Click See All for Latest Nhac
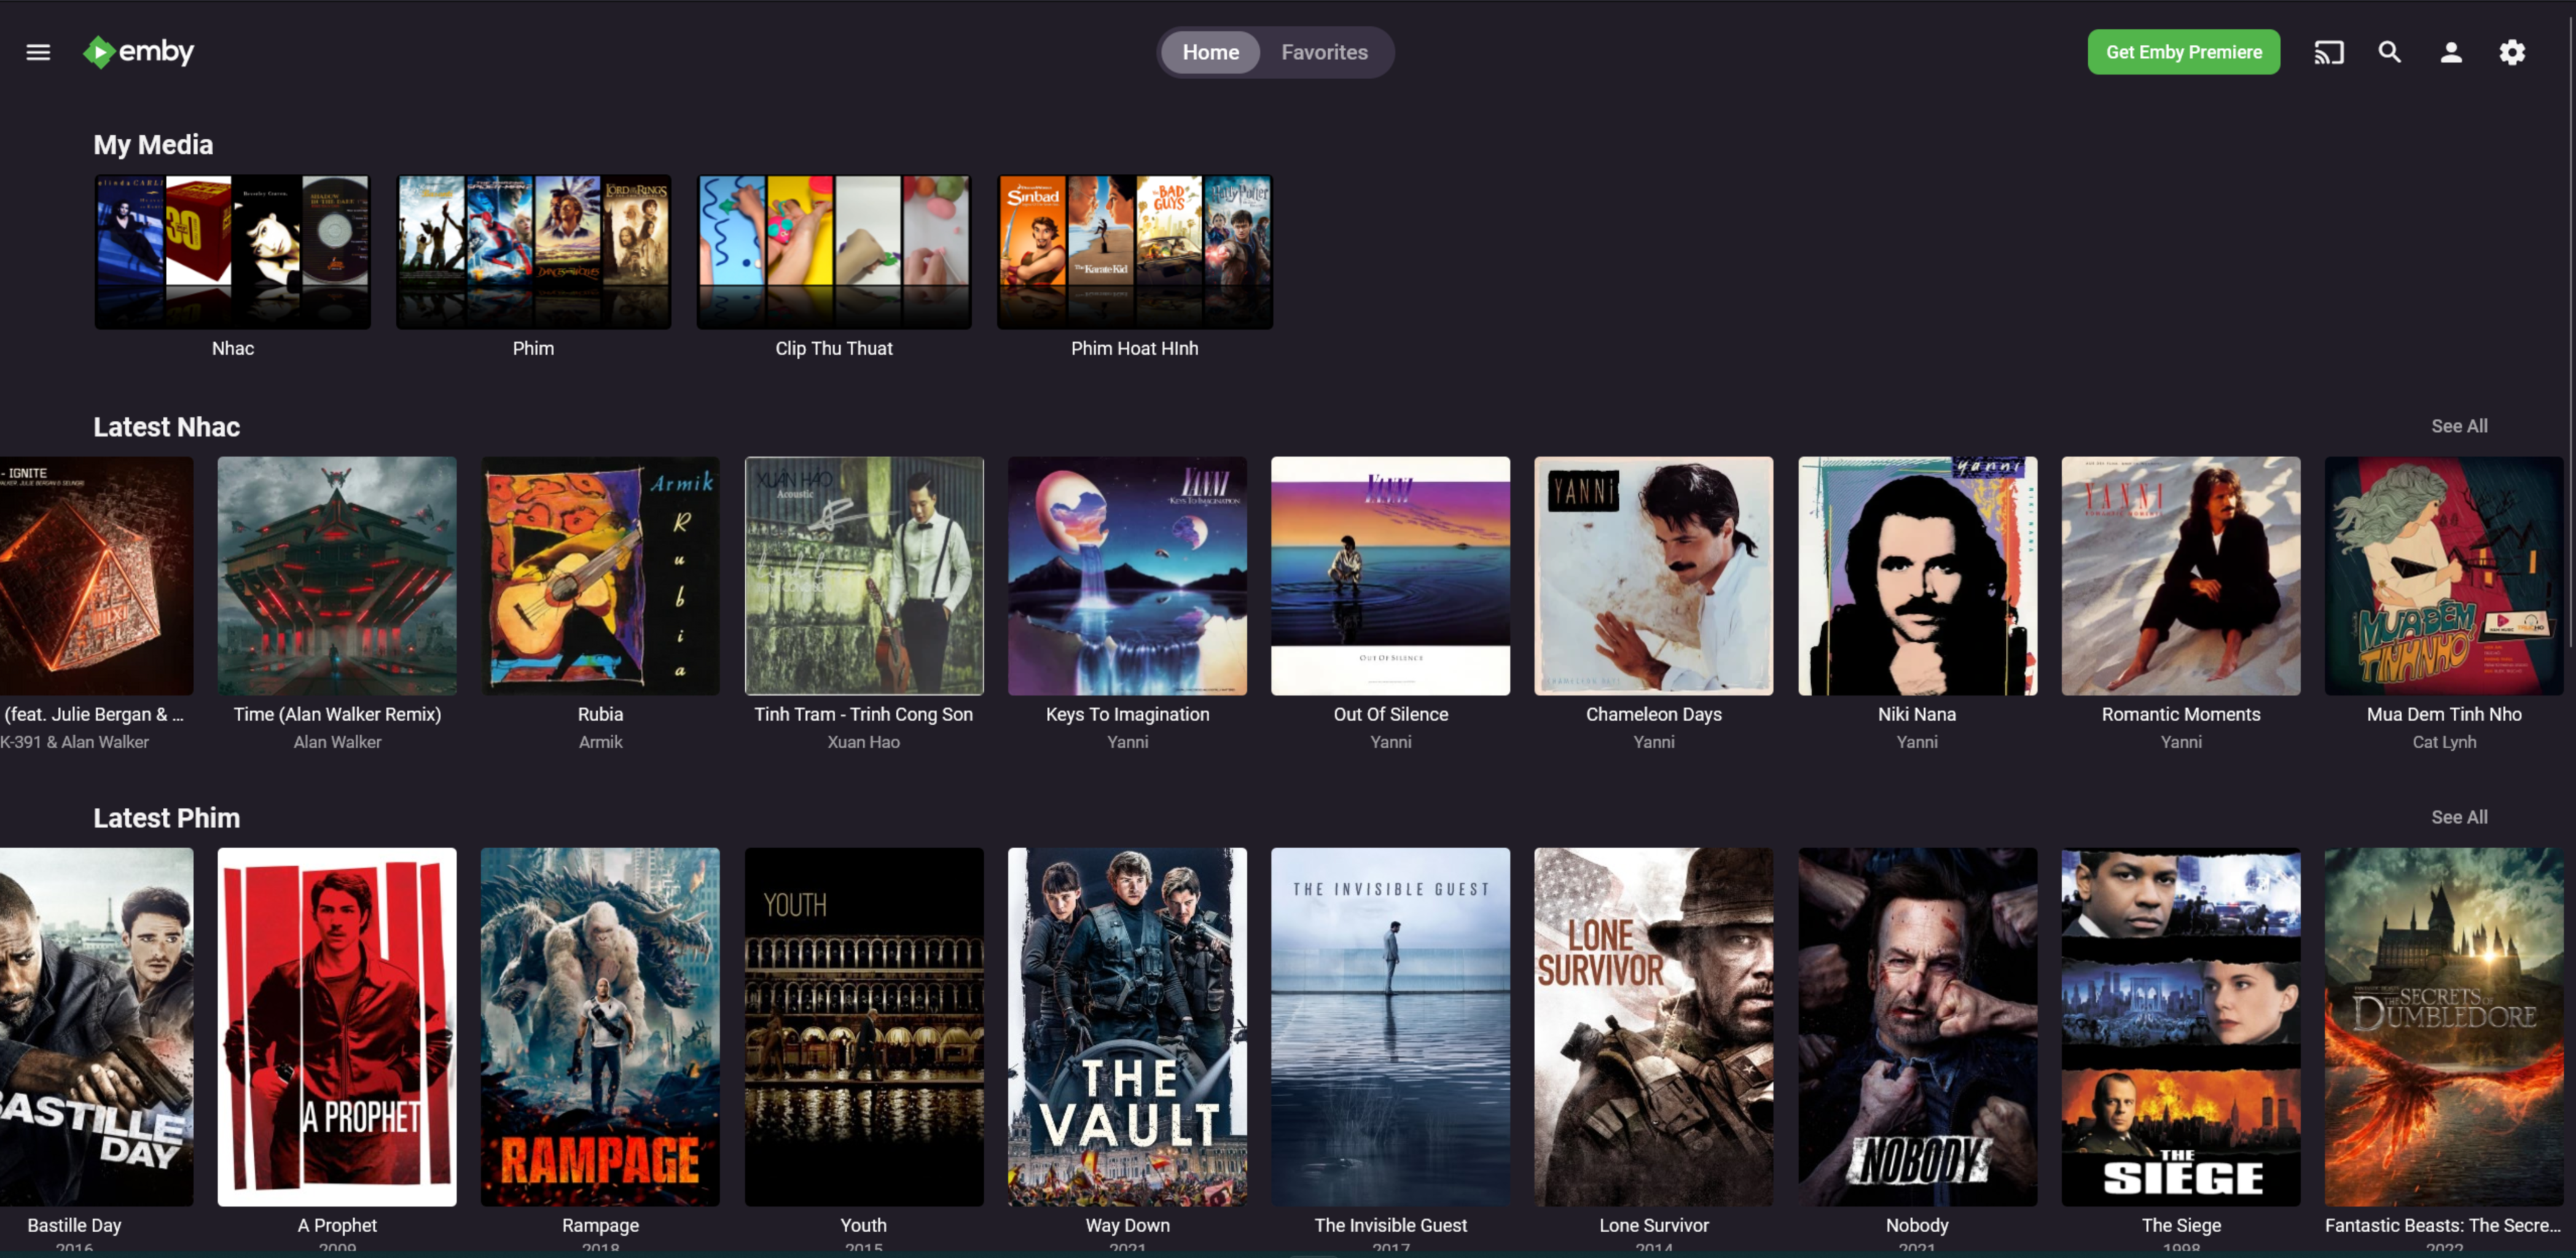Image resolution: width=2576 pixels, height=1258 pixels. pyautogui.click(x=2459, y=425)
